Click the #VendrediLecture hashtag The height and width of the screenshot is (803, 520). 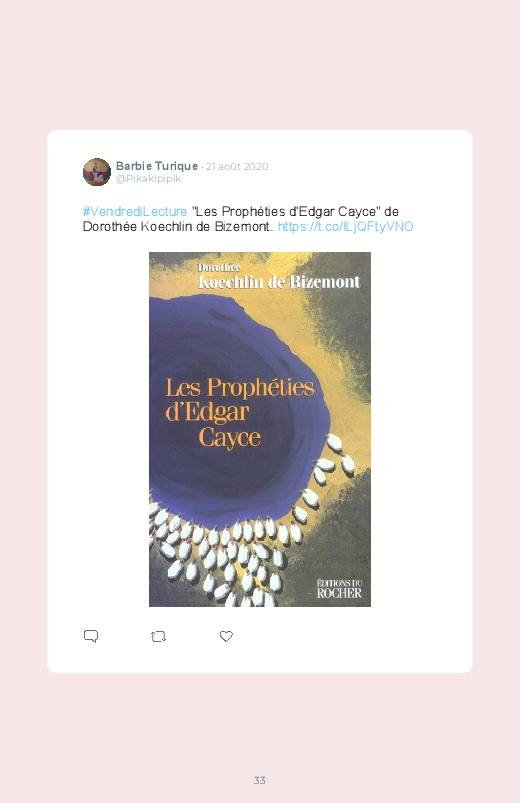click(x=135, y=212)
